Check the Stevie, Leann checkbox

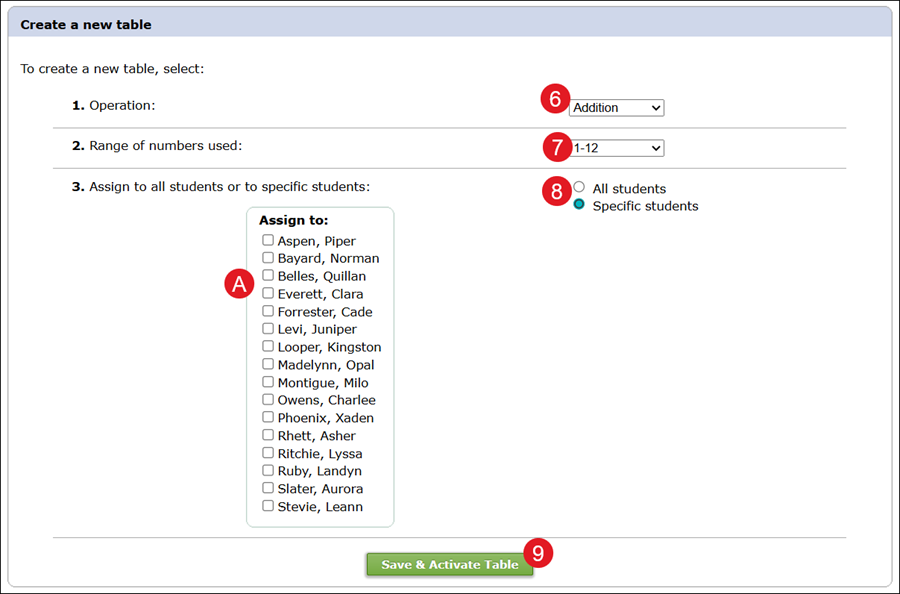(268, 506)
